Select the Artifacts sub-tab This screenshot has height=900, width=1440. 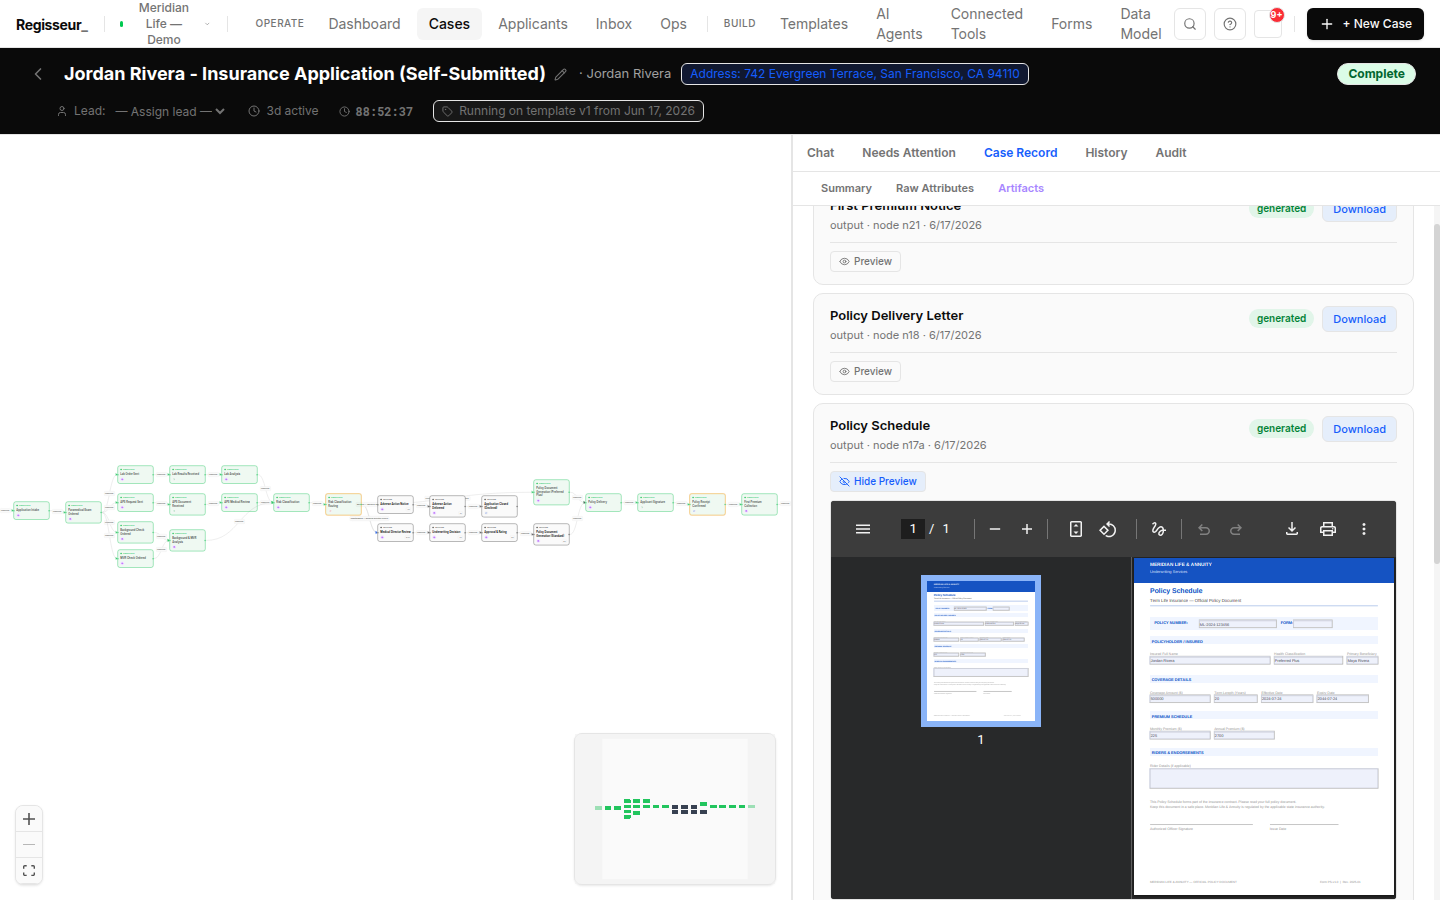[1021, 188]
